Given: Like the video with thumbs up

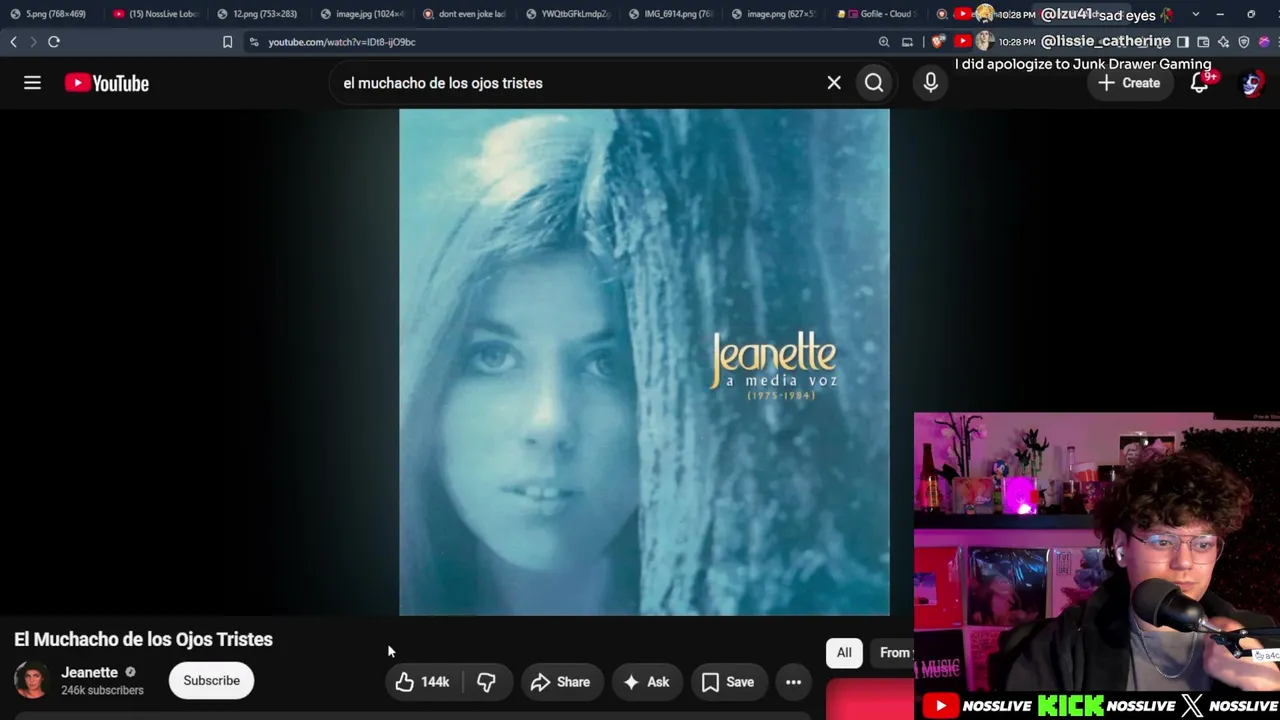Looking at the screenshot, I should click(x=423, y=682).
